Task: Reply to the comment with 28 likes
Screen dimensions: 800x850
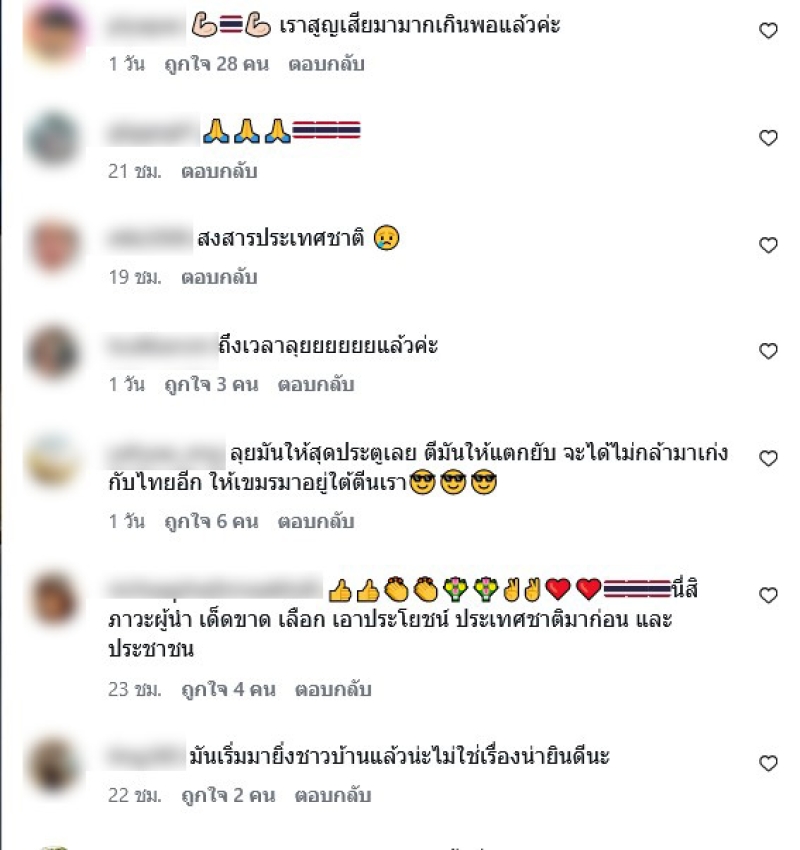Action: coord(326,64)
